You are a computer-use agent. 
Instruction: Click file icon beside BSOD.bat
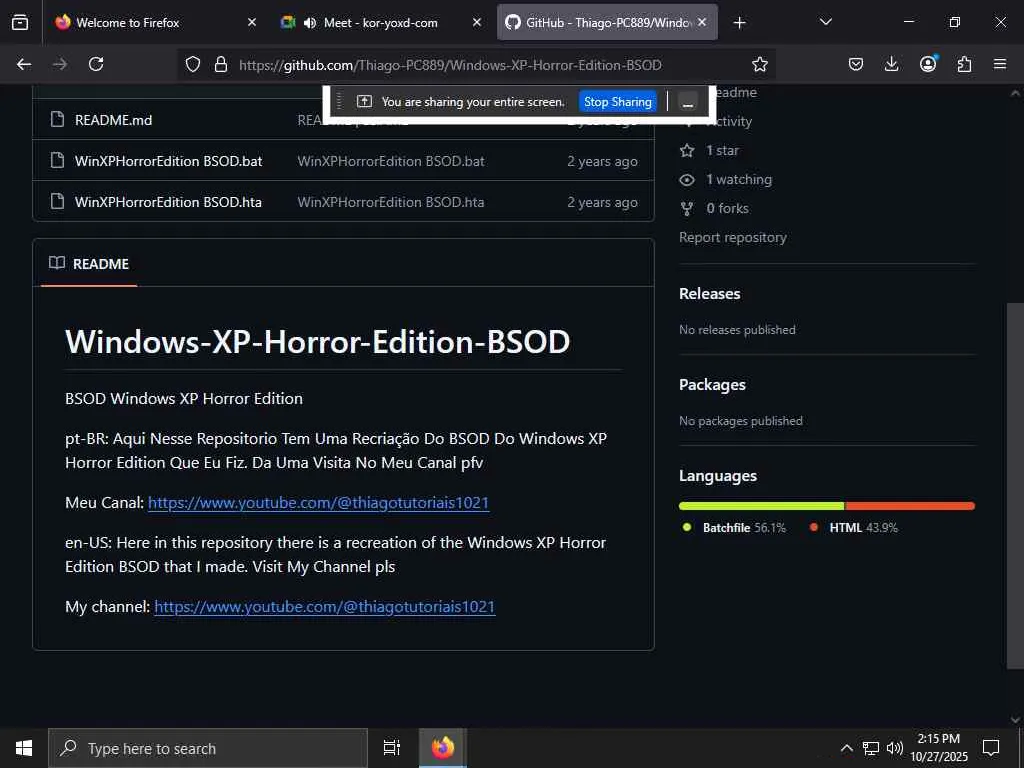[x=57, y=161]
